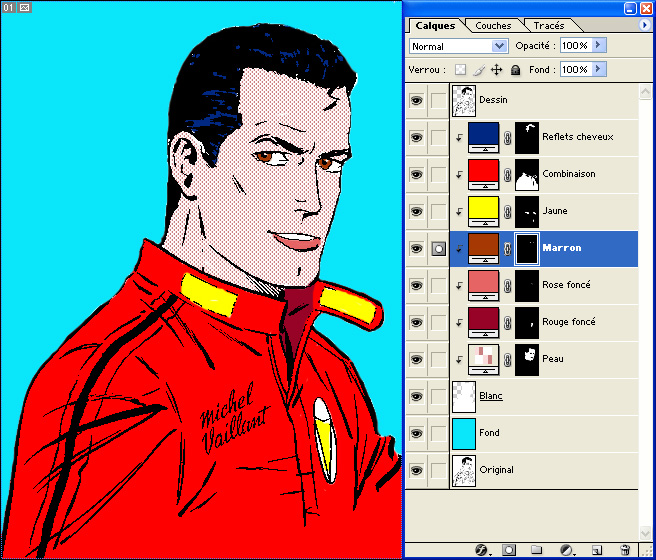The image size is (656, 560).
Task: Click the brown fill swatch of Marron
Action: pos(484,248)
